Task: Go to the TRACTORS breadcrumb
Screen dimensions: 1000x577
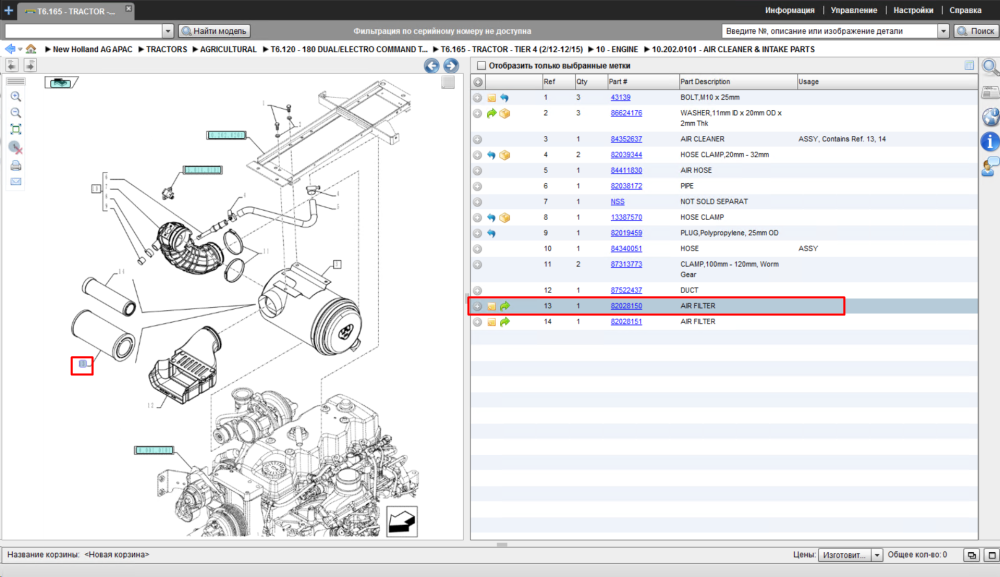Action: [166, 49]
